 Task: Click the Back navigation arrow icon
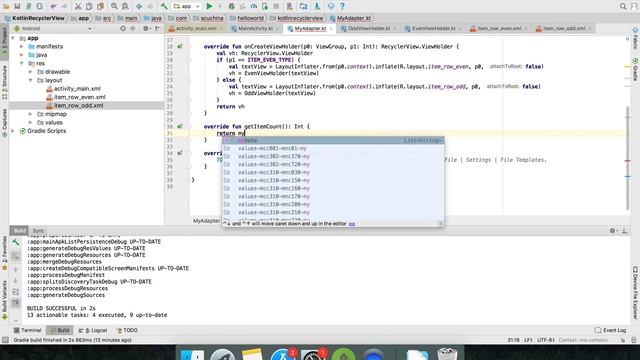pos(139,7)
